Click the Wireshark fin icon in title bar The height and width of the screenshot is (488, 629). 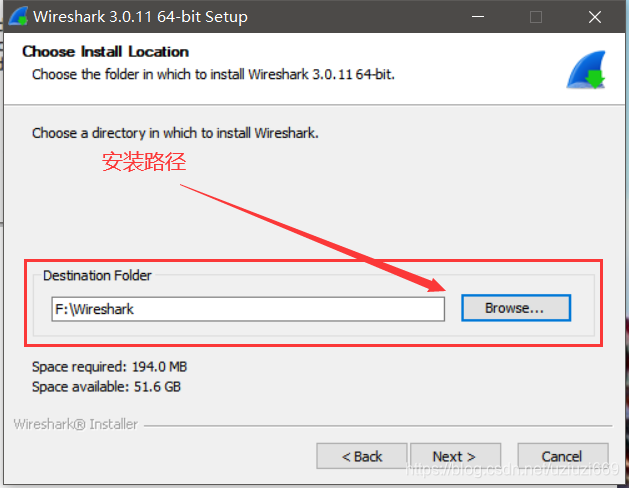point(18,16)
